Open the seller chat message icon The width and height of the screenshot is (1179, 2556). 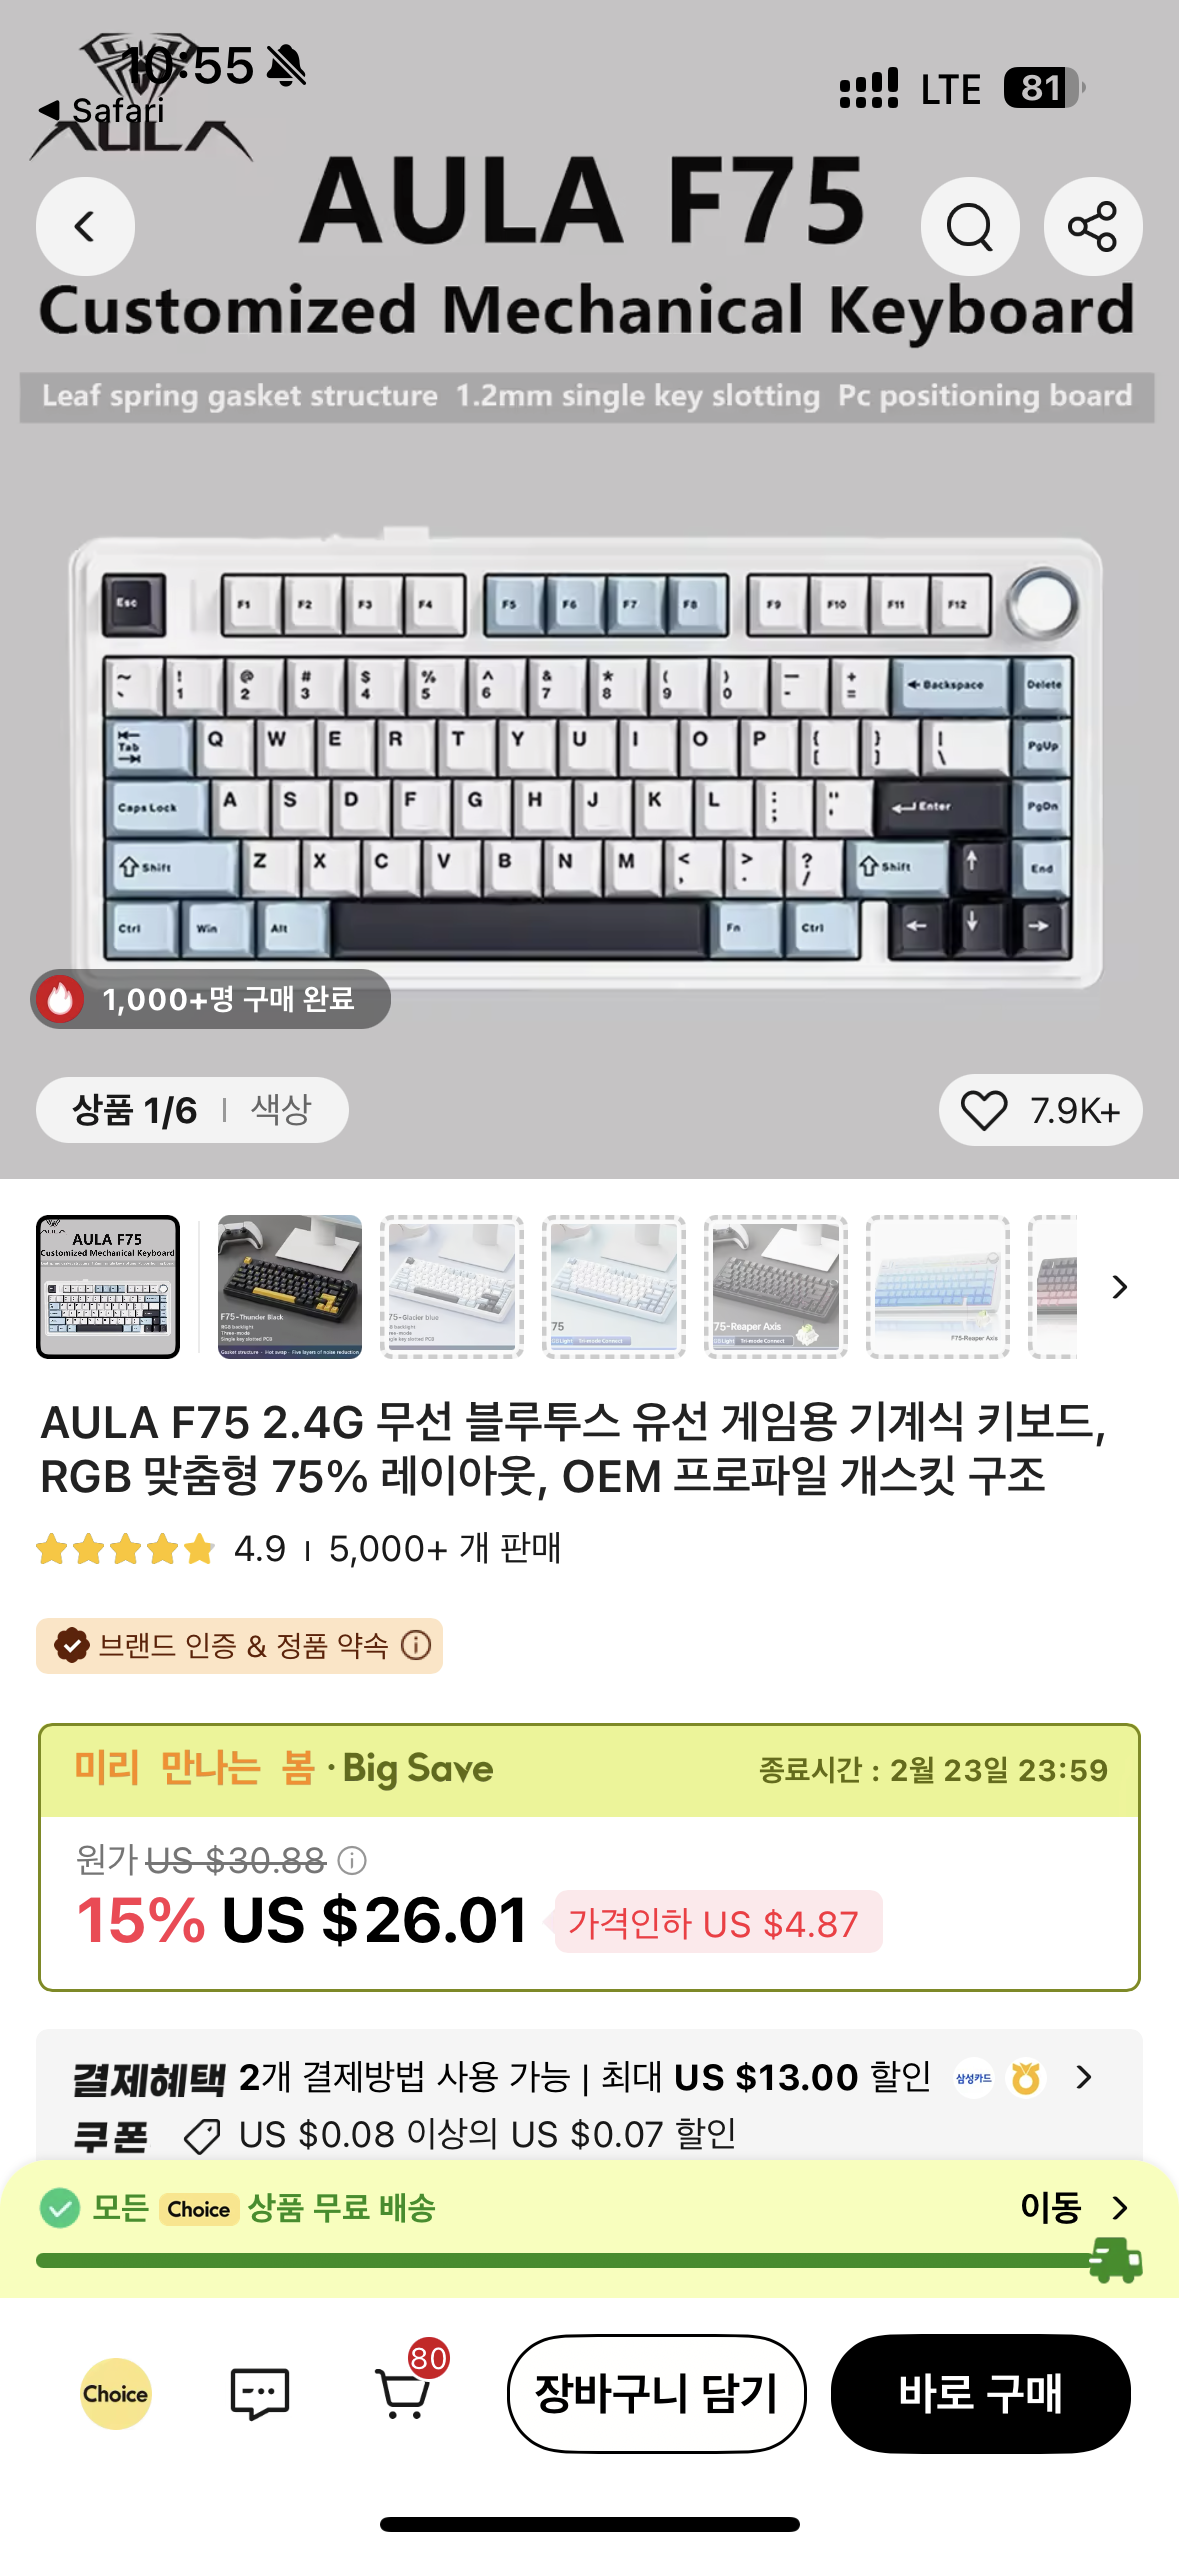260,2393
